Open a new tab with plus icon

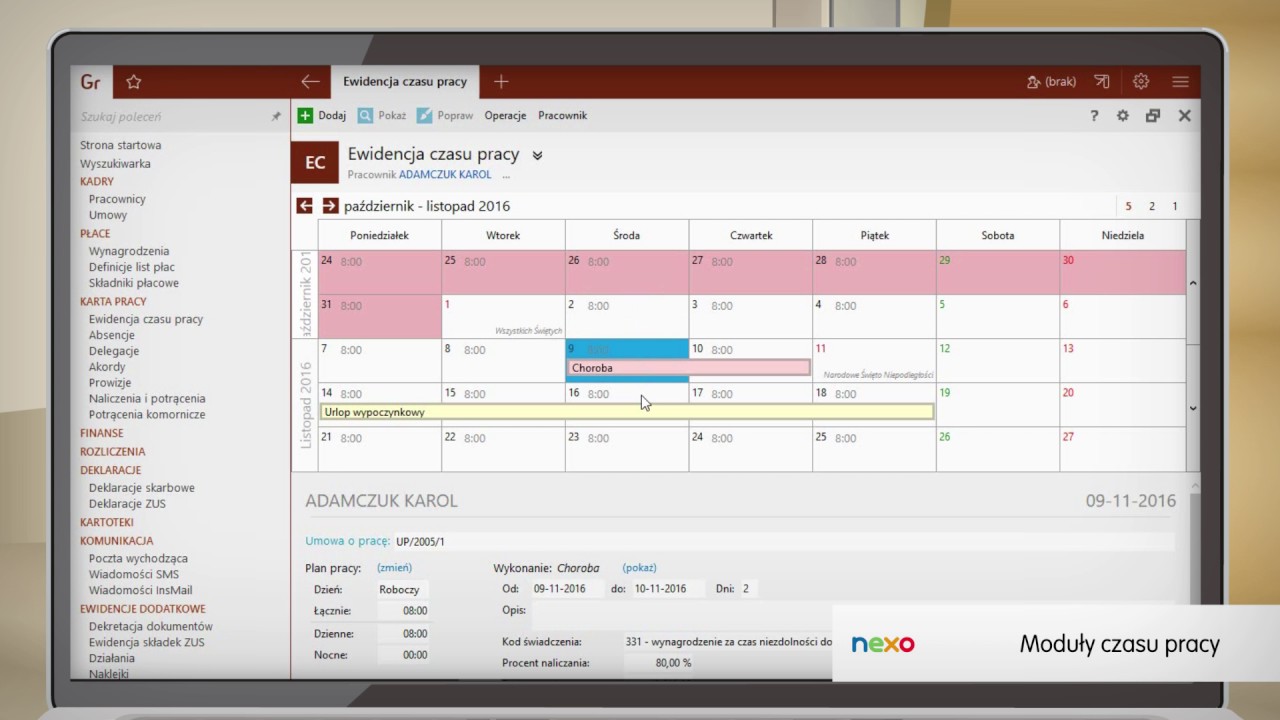click(501, 82)
